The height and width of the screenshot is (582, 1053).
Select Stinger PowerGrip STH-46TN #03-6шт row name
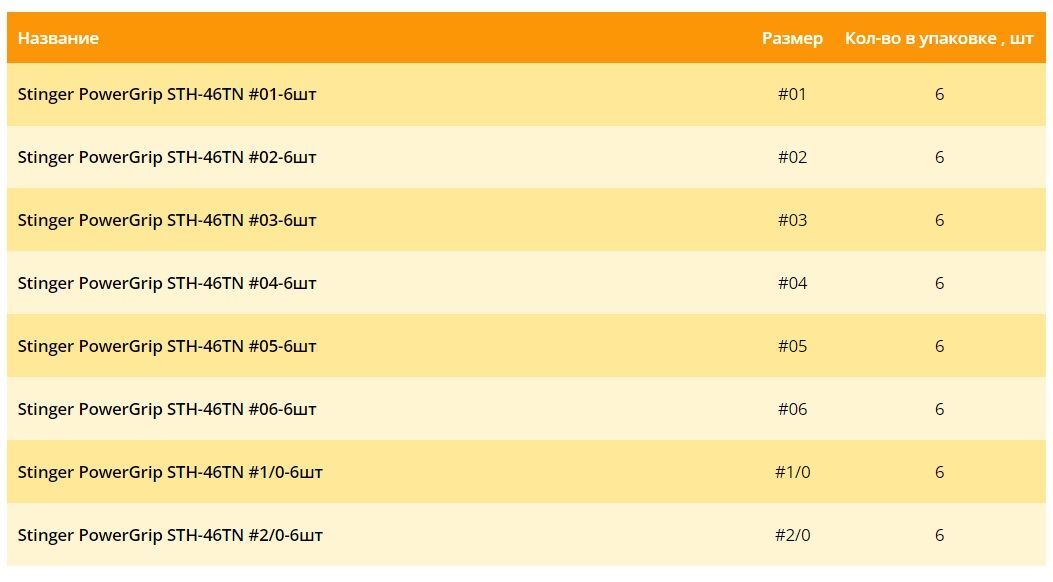(167, 220)
